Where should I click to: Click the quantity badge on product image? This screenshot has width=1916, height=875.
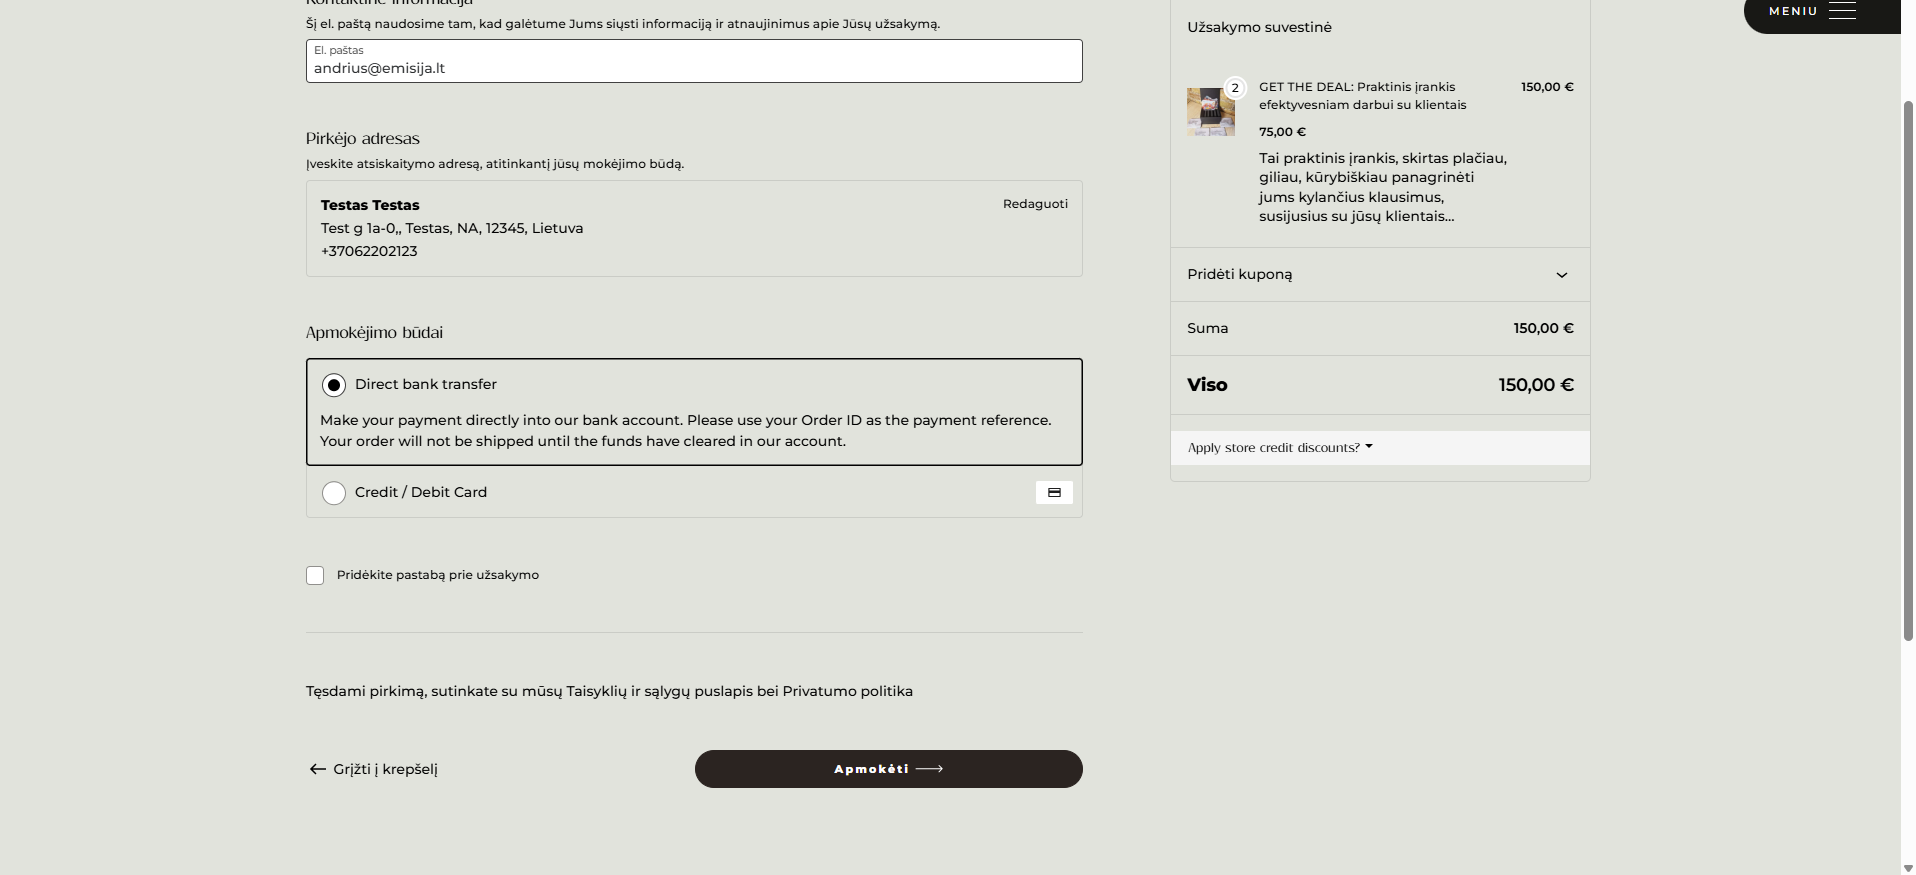pyautogui.click(x=1235, y=88)
